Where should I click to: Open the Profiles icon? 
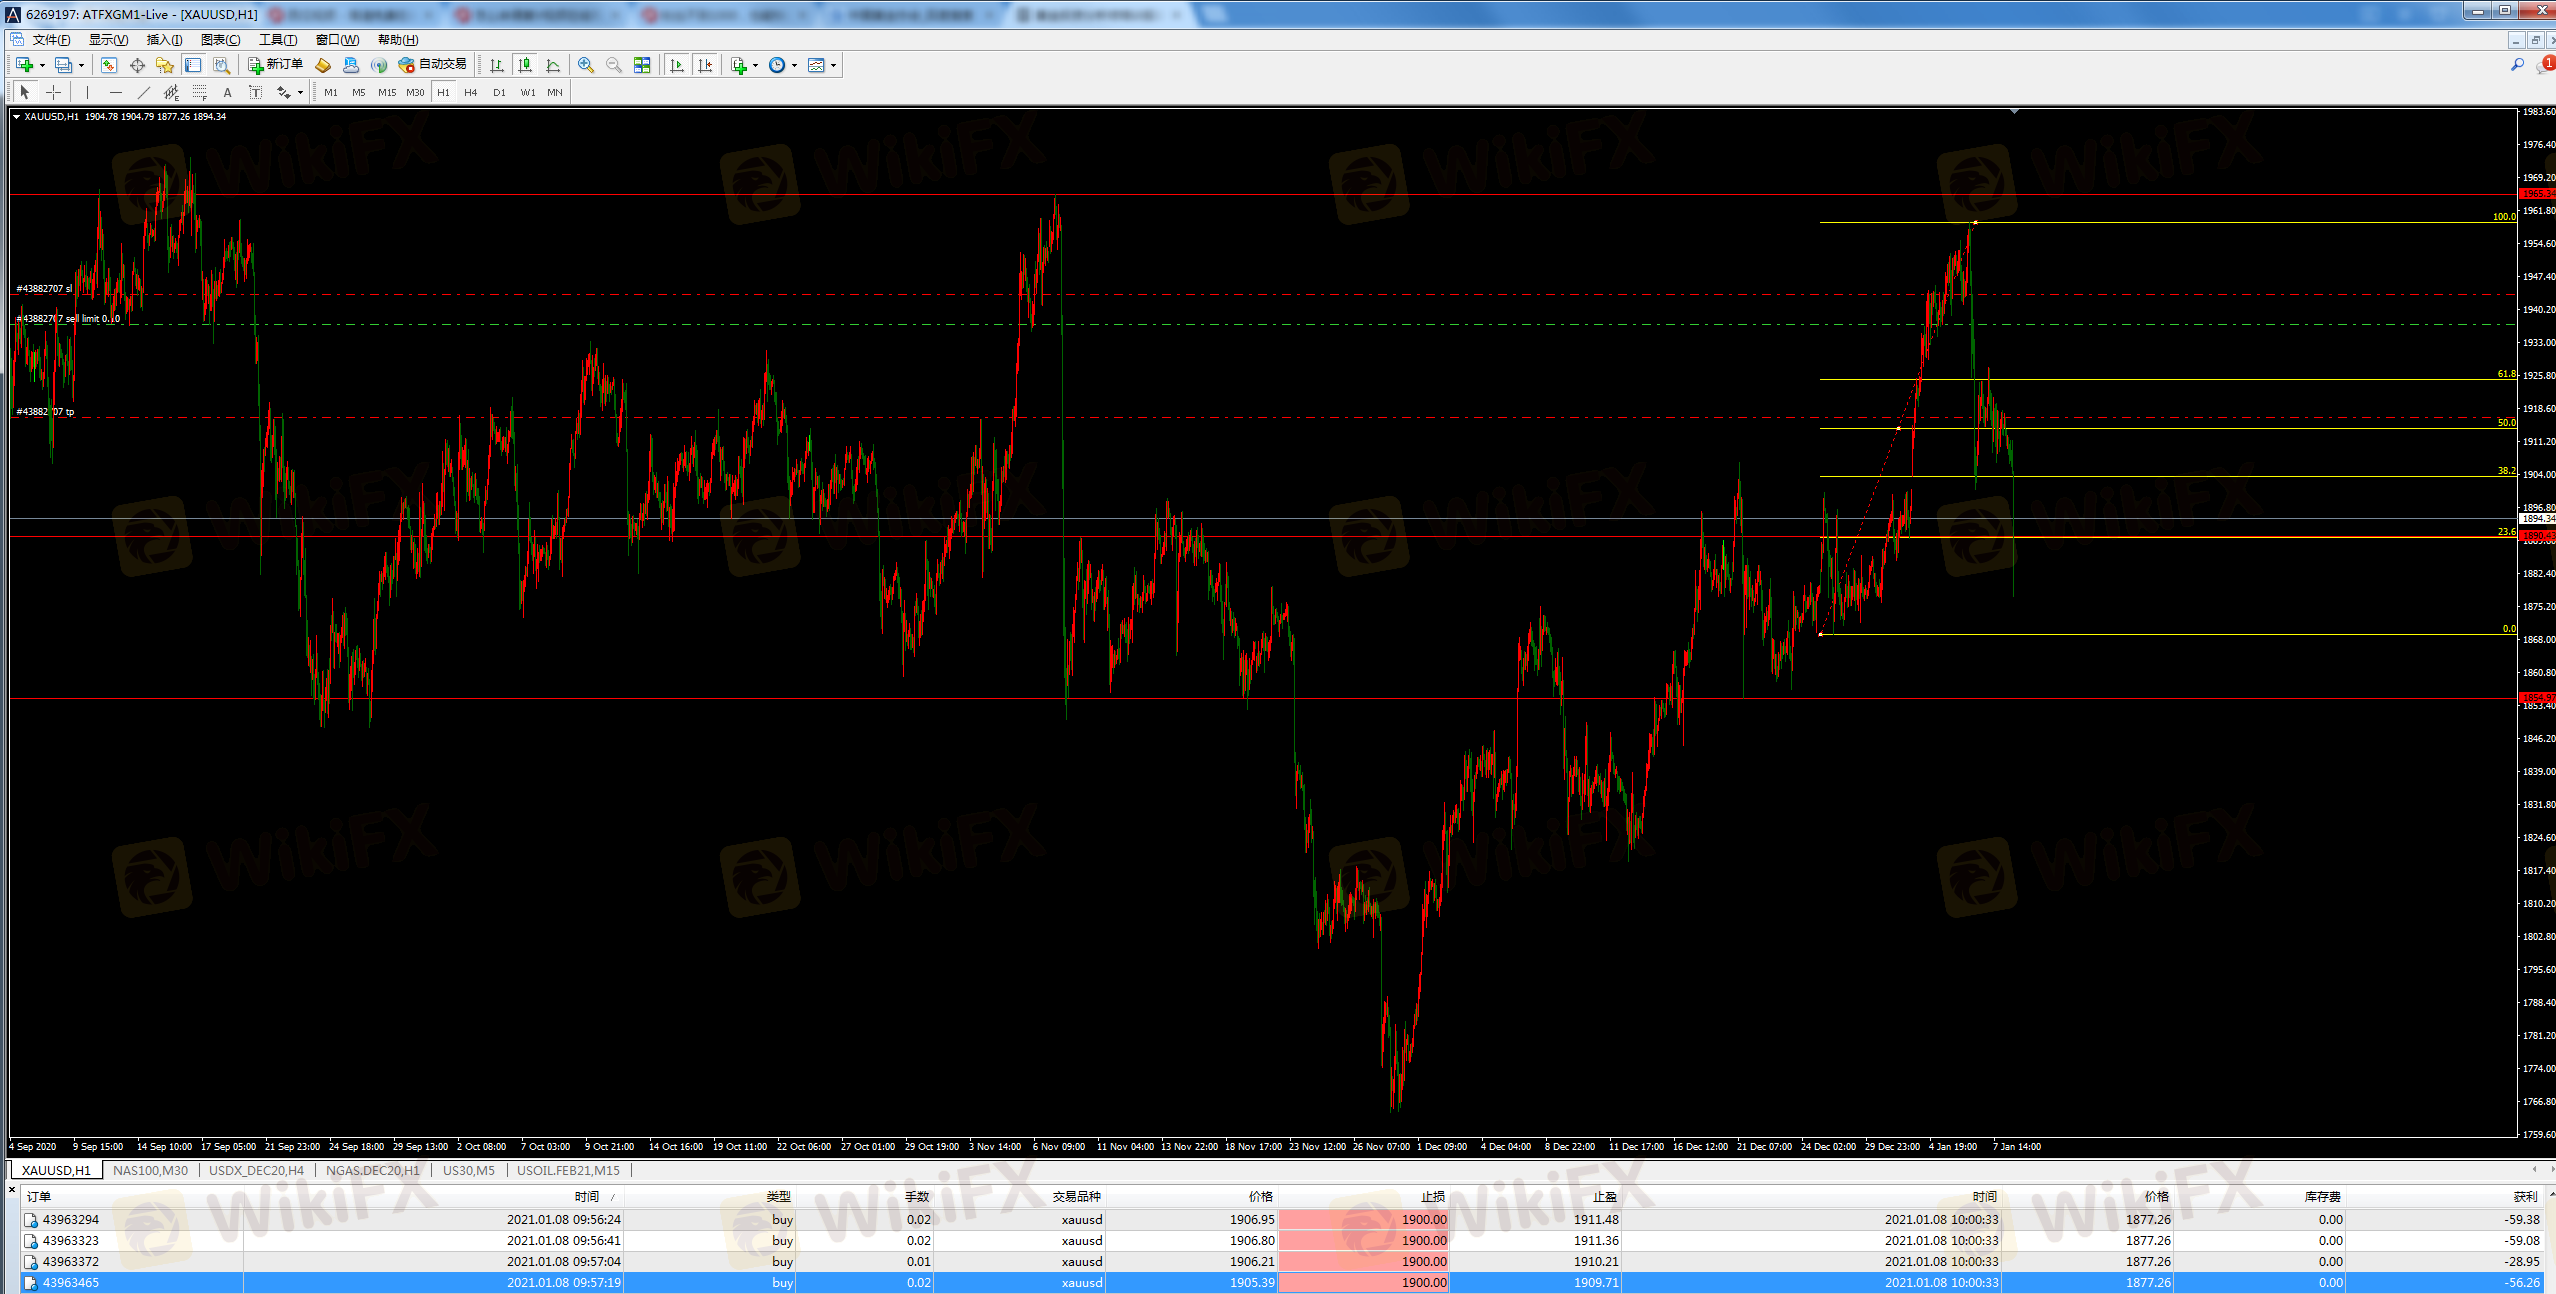coord(63,65)
